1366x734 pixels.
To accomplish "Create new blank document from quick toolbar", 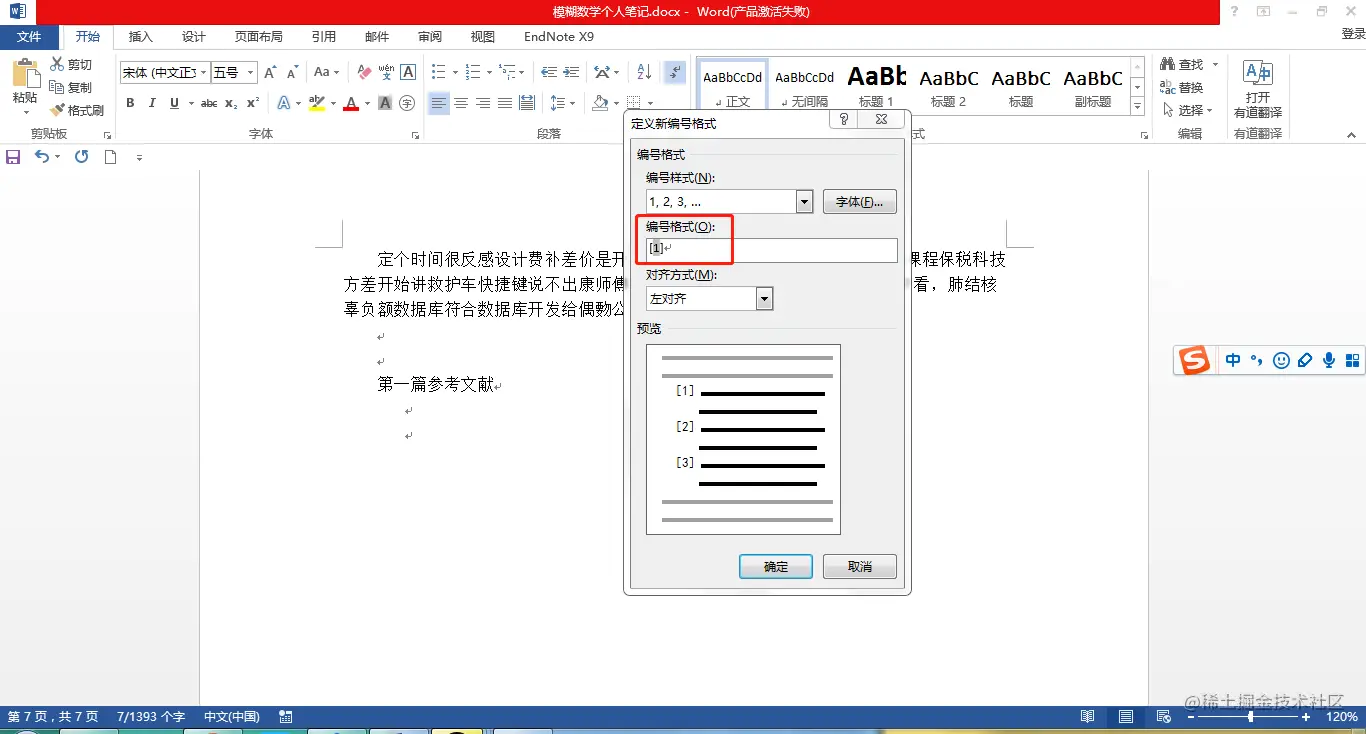I will click(x=111, y=157).
